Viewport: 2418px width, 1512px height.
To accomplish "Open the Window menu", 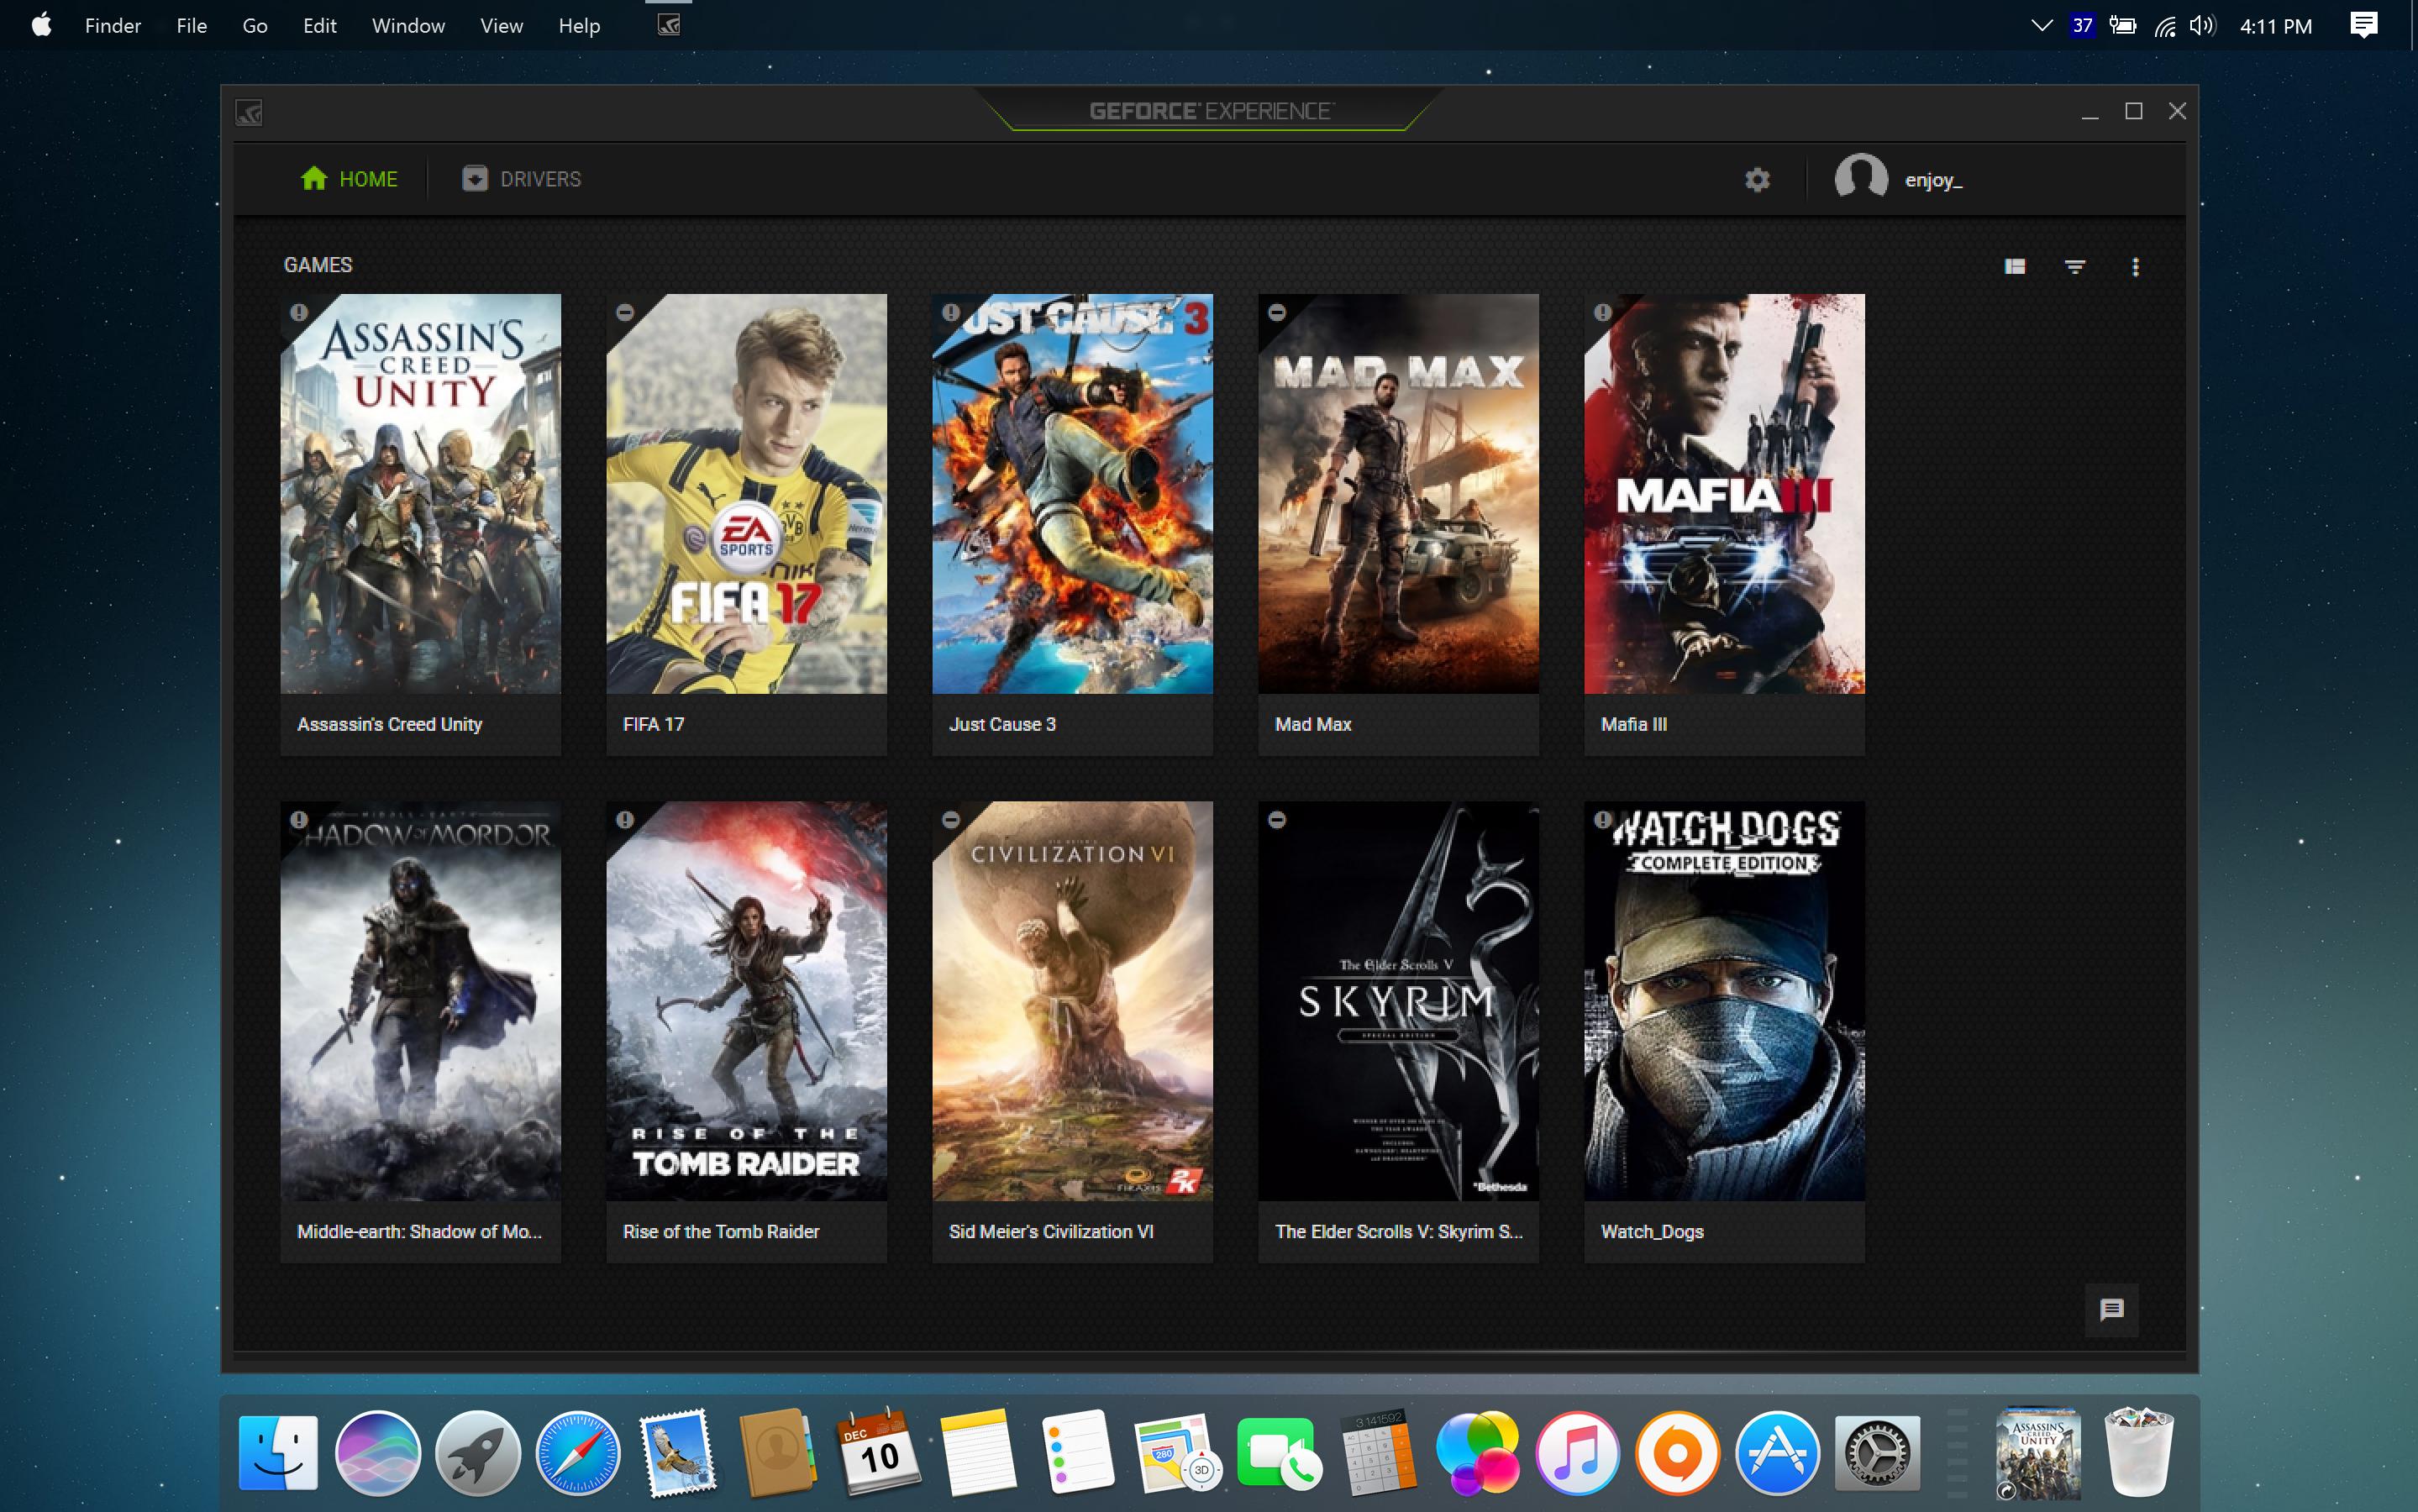I will pyautogui.click(x=408, y=26).
